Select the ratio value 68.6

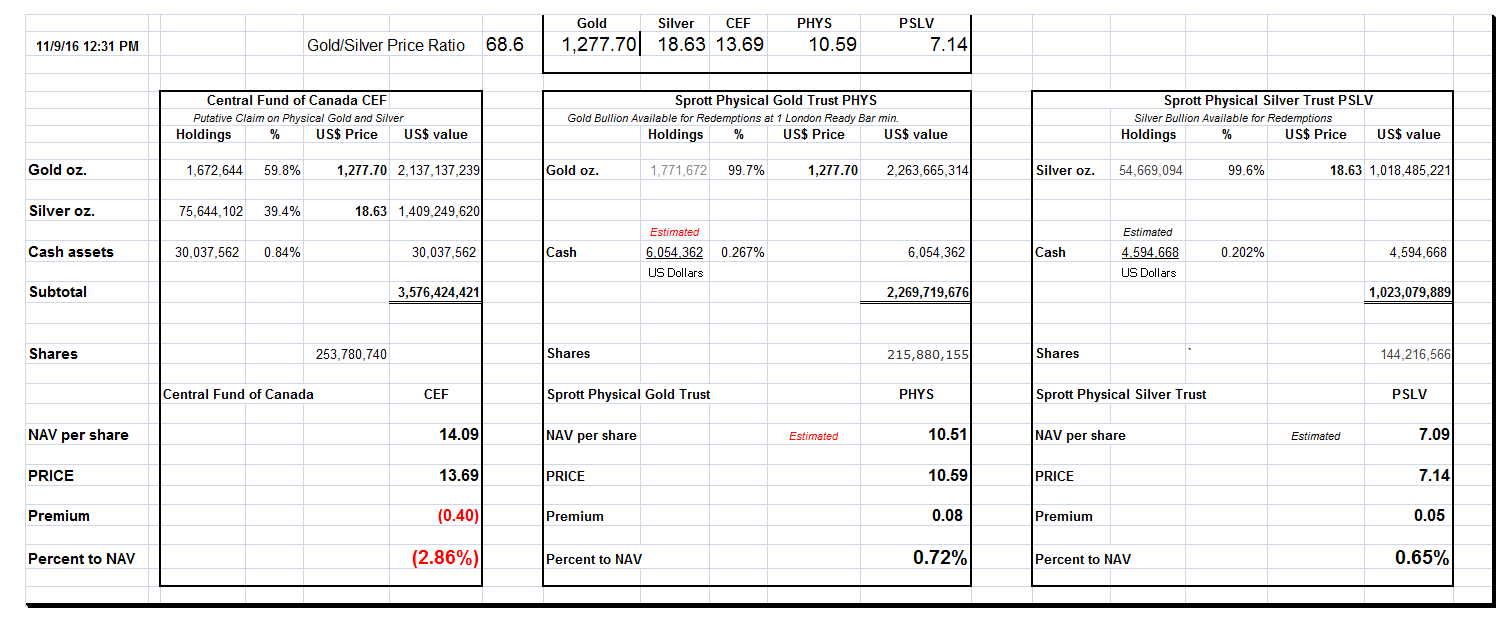504,45
